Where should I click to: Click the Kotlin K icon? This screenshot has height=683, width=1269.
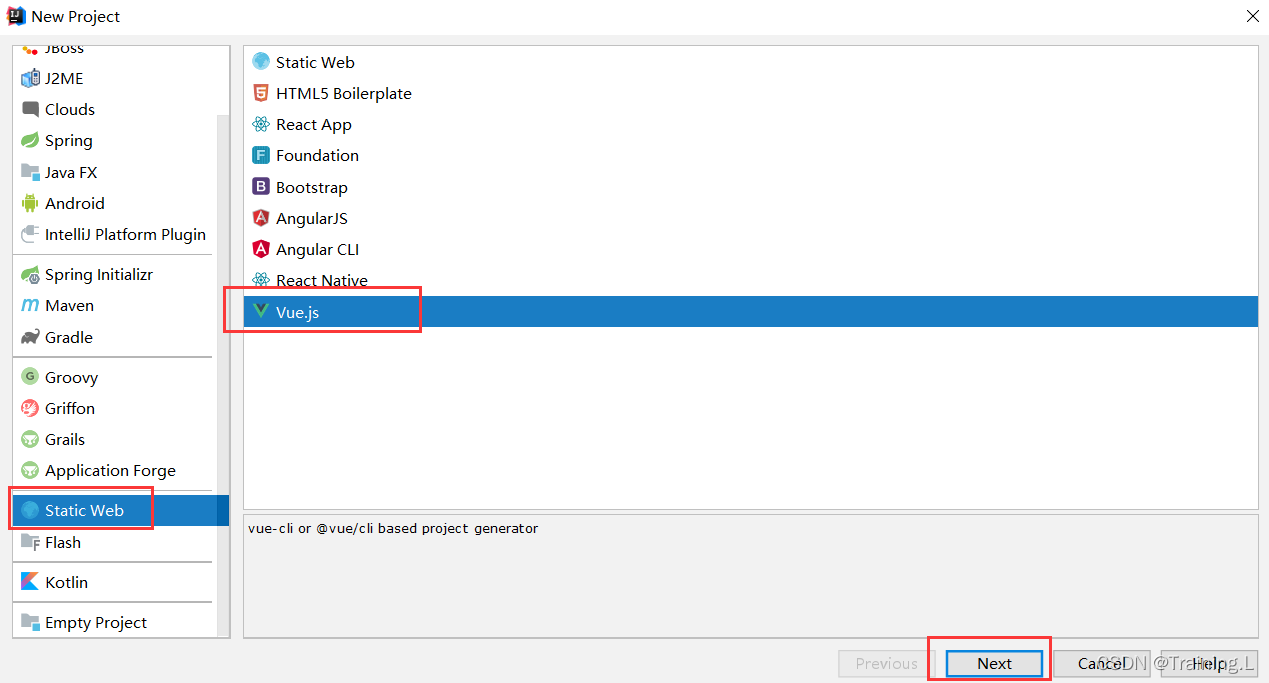(x=30, y=582)
